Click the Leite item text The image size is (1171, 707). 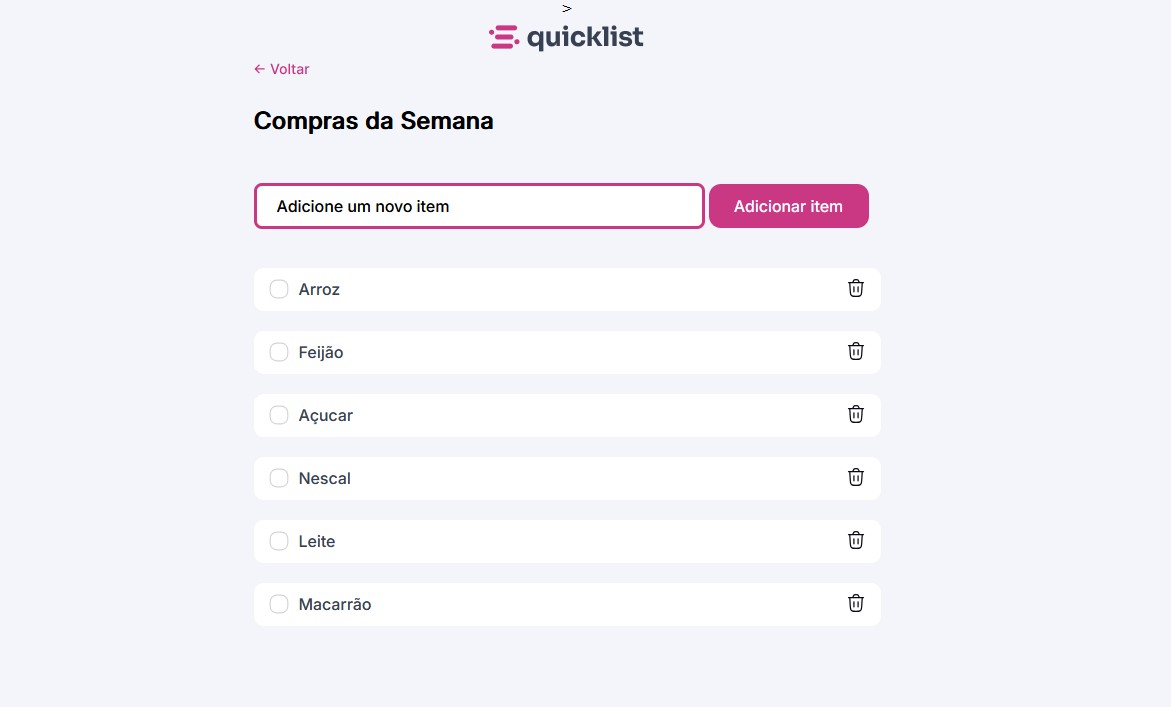(317, 541)
